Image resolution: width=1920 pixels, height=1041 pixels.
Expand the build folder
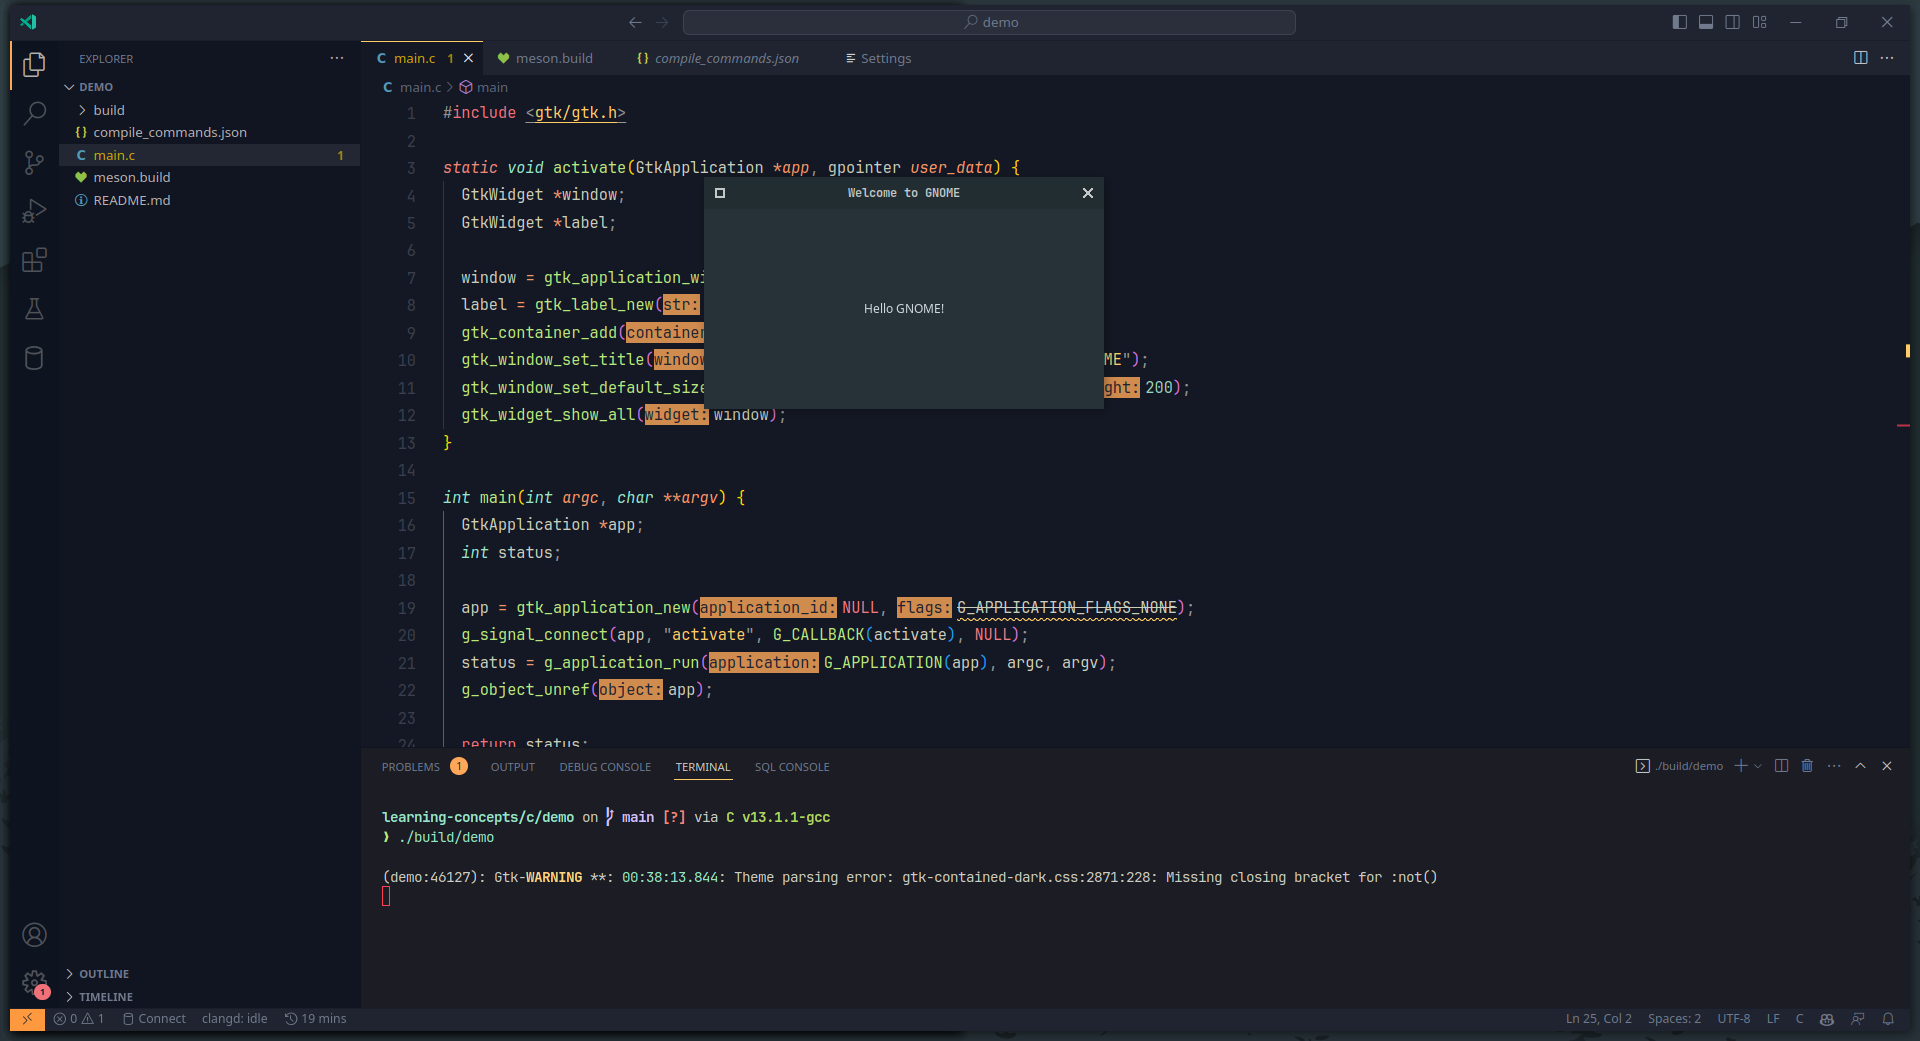pos(108,110)
